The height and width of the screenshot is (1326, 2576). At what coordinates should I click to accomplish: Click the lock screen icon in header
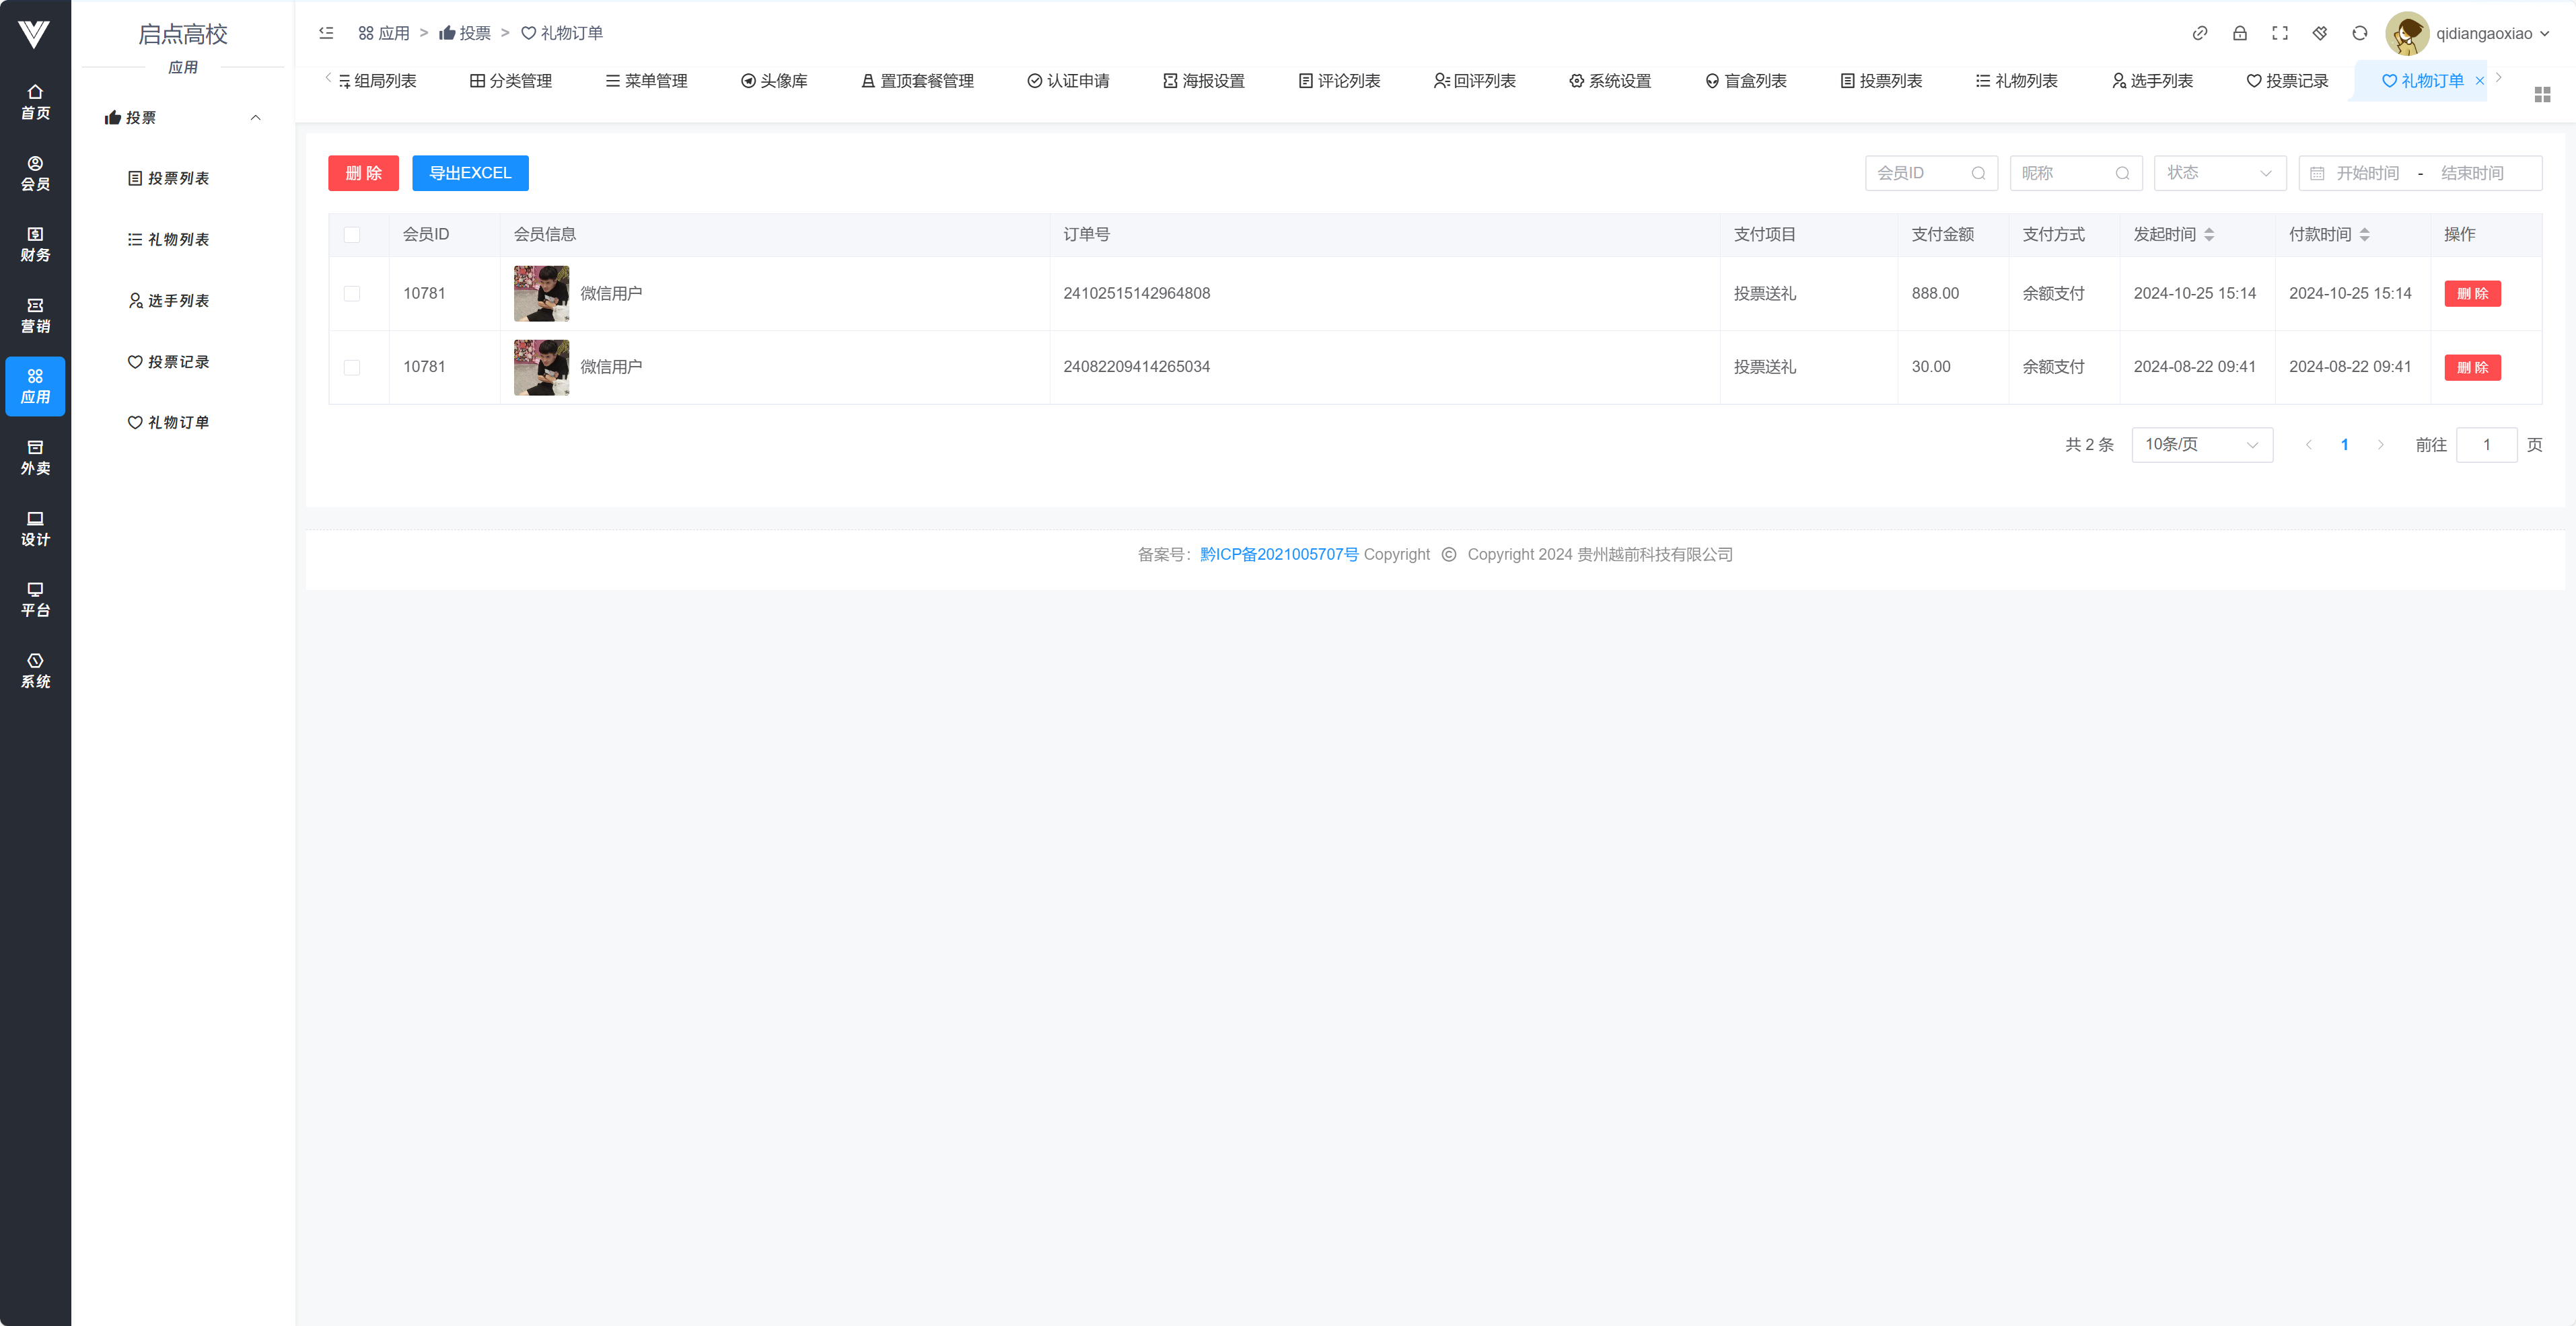point(2239,33)
